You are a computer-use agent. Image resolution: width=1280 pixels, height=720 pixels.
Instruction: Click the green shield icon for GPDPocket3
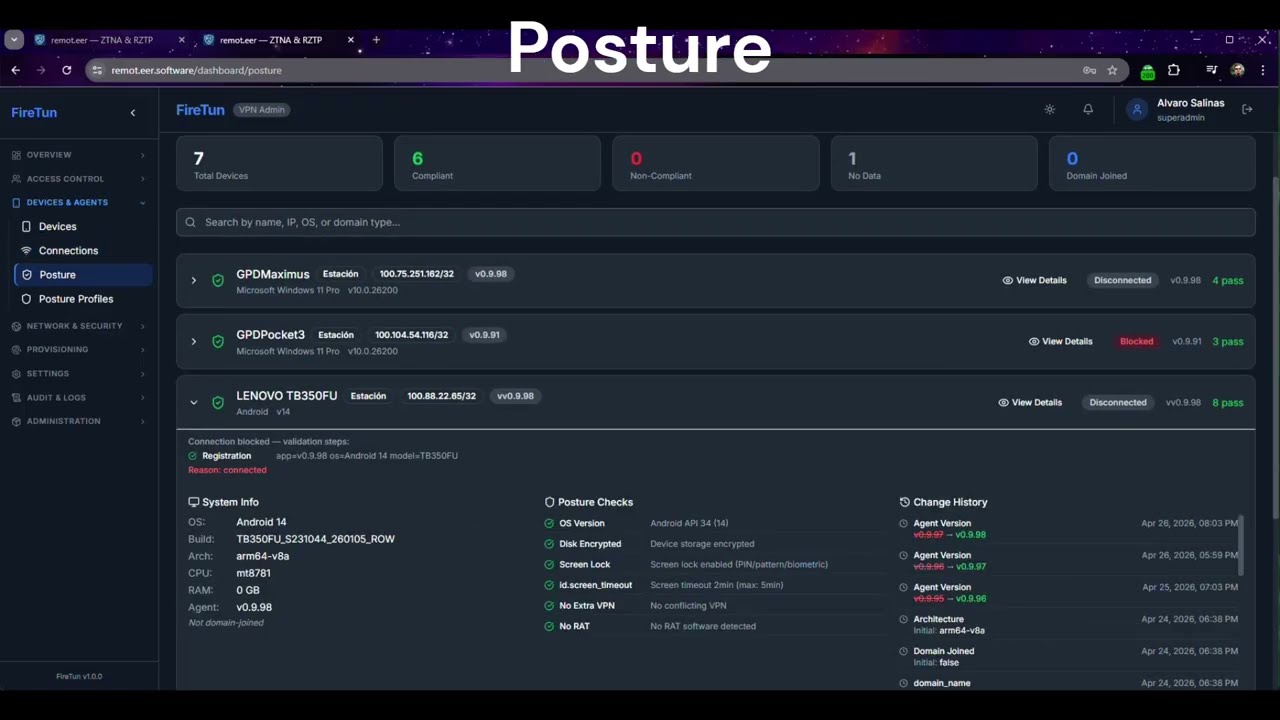[x=218, y=342]
